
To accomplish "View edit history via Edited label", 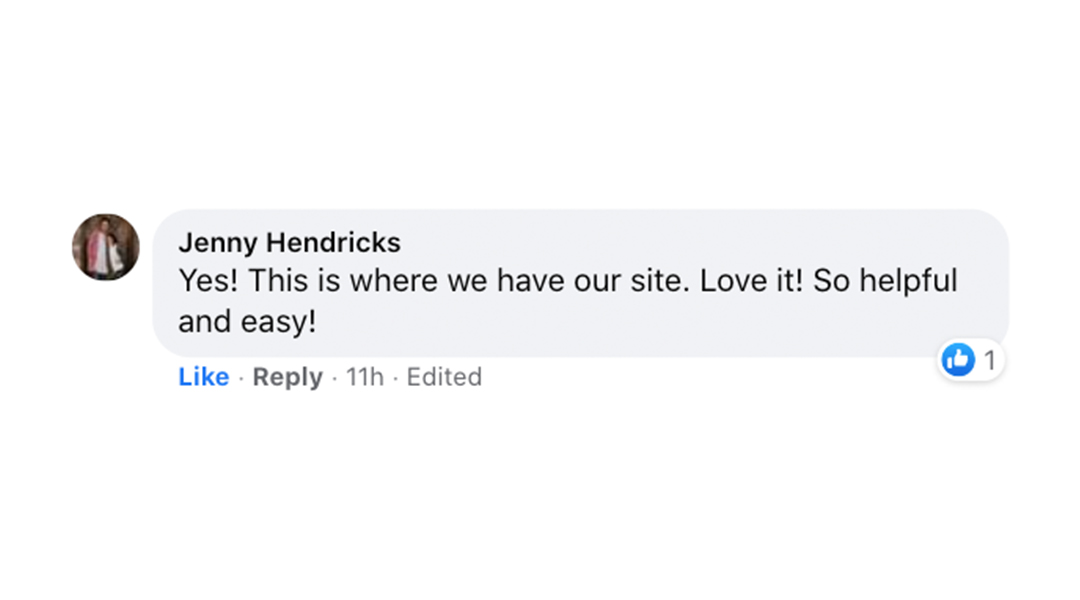I will pyautogui.click(x=444, y=377).
